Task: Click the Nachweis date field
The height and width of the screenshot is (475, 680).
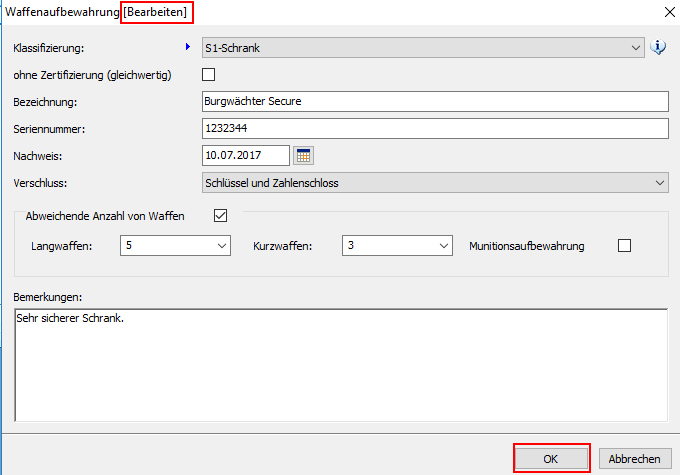Action: point(245,155)
